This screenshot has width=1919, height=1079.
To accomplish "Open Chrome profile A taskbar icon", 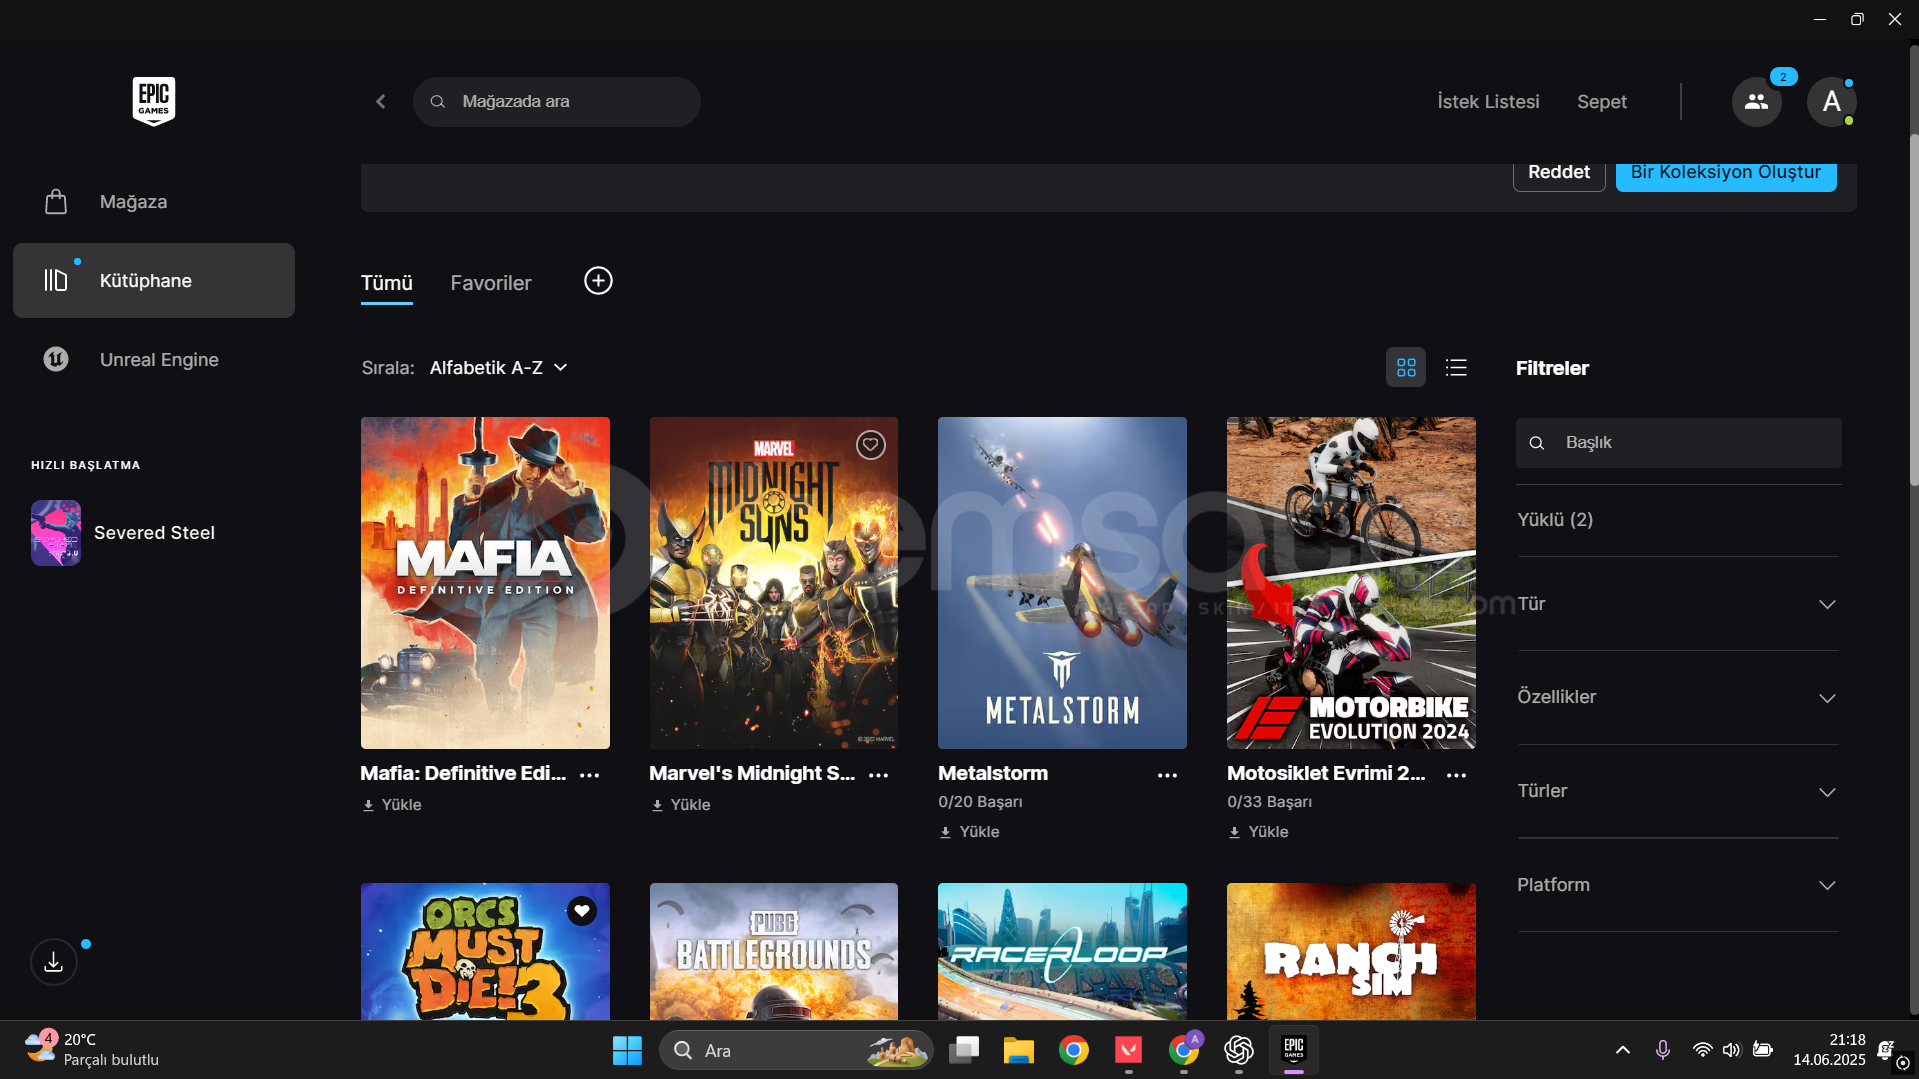I will click(1184, 1050).
